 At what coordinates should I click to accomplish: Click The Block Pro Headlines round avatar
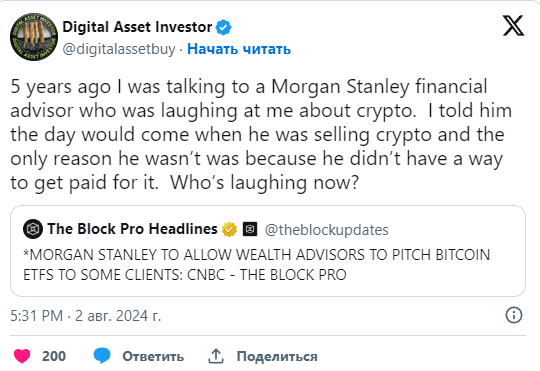[x=33, y=229]
